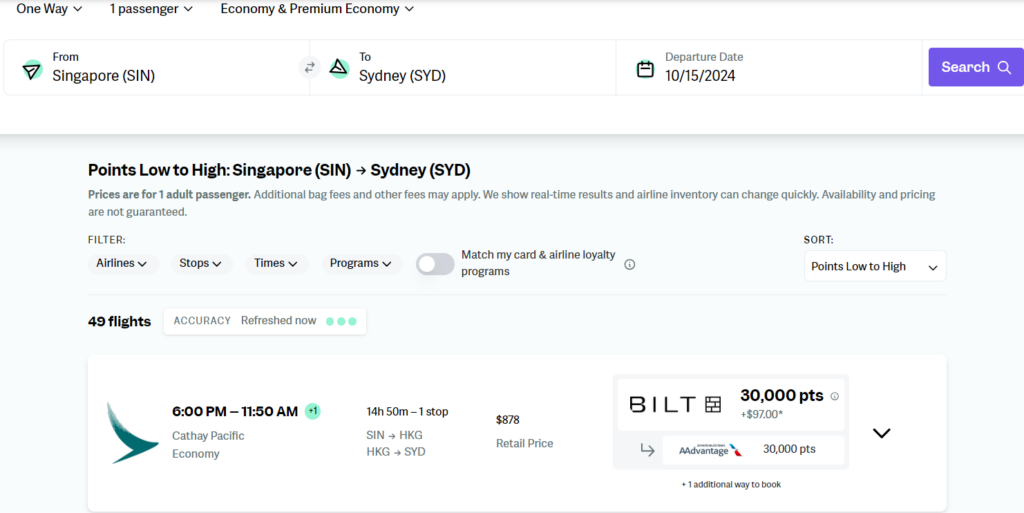Expand the Cathay Pacific flight details chevron
This screenshot has height=513, width=1024.
click(x=882, y=433)
